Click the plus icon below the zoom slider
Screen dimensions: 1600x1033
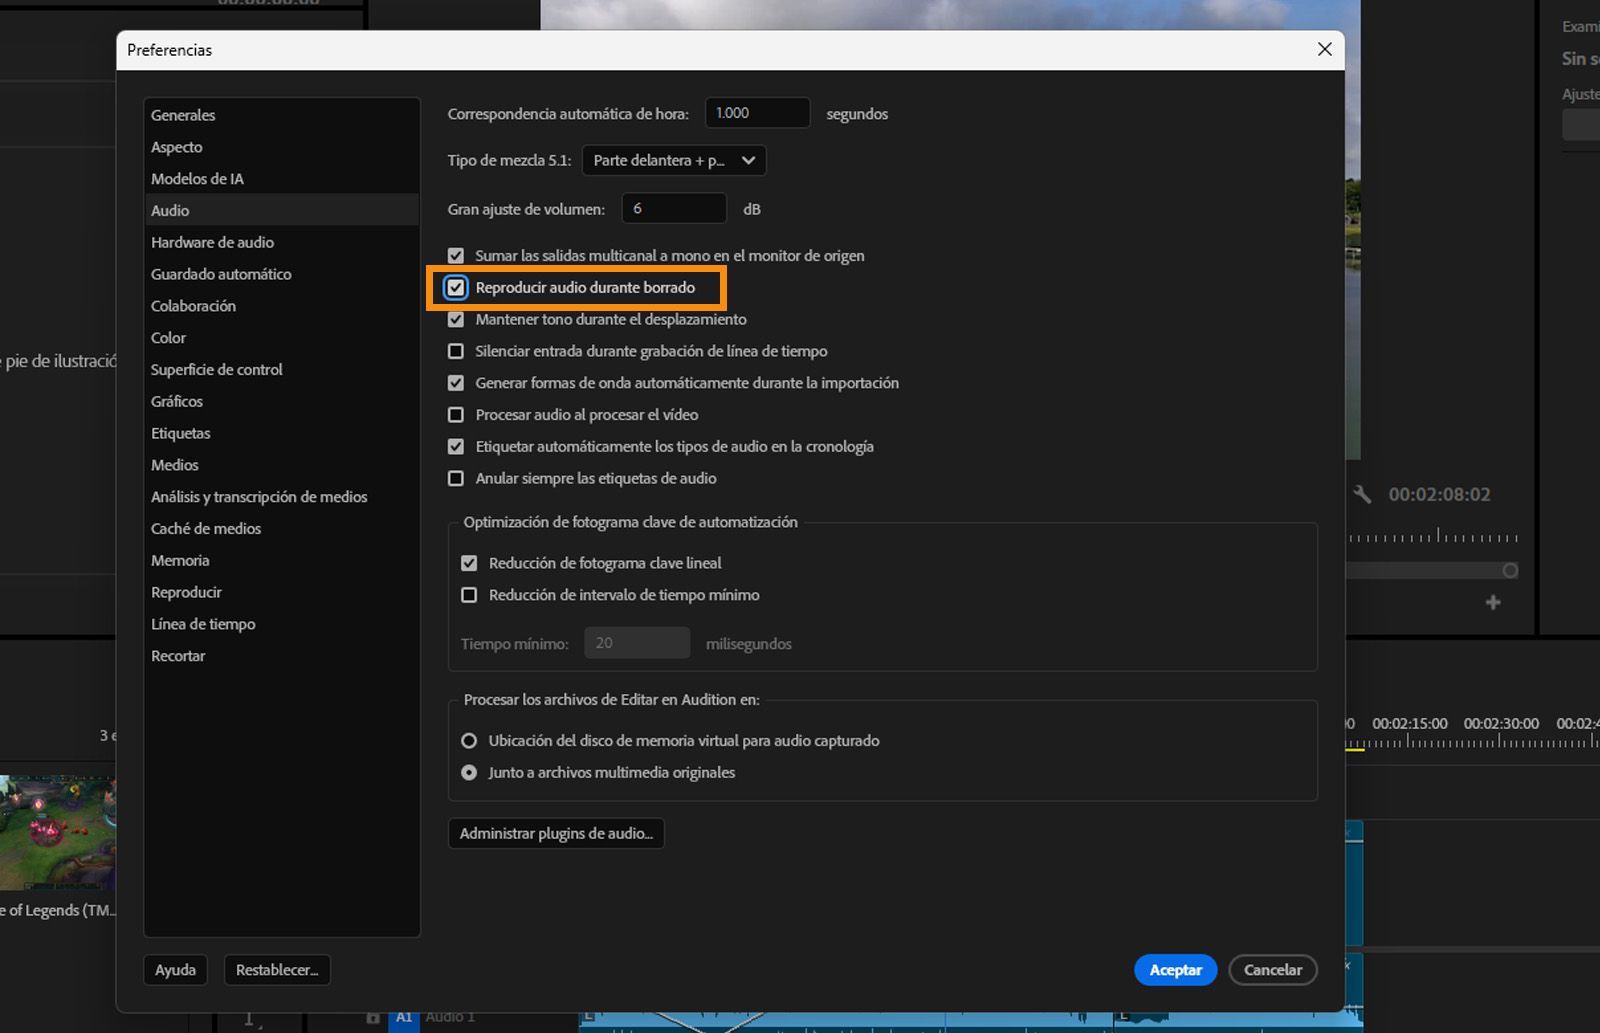[x=1492, y=602]
